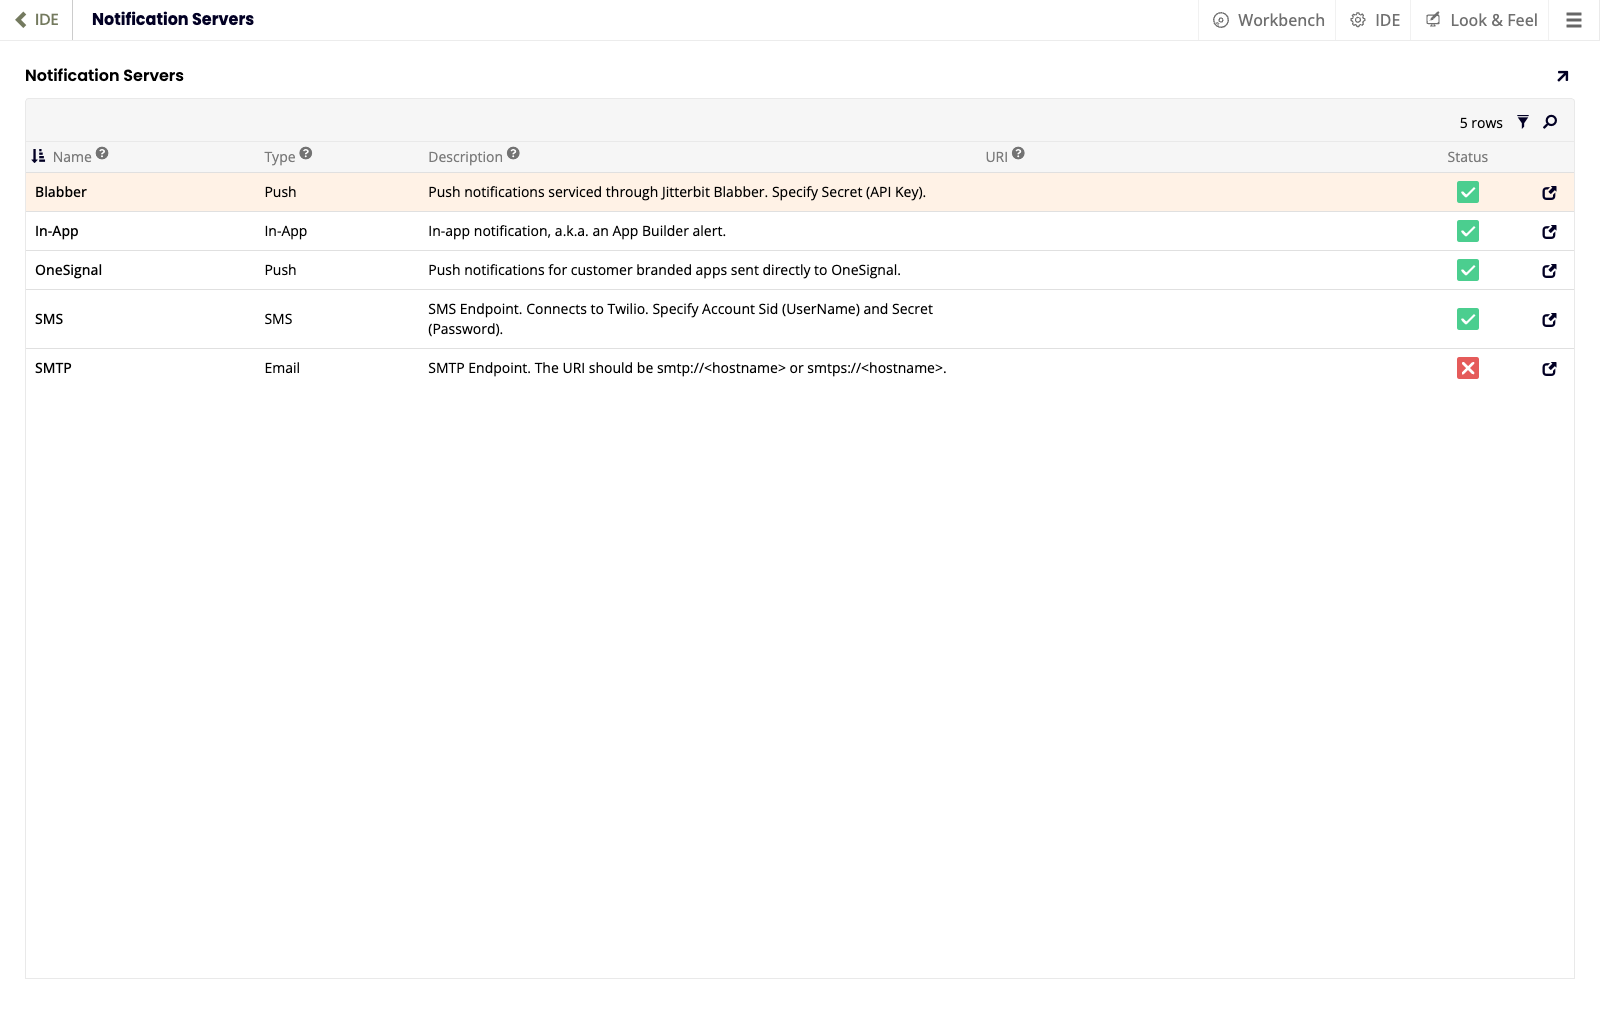The image size is (1600, 1024).
Task: Click the help icon beside the Name header
Action: coord(102,154)
